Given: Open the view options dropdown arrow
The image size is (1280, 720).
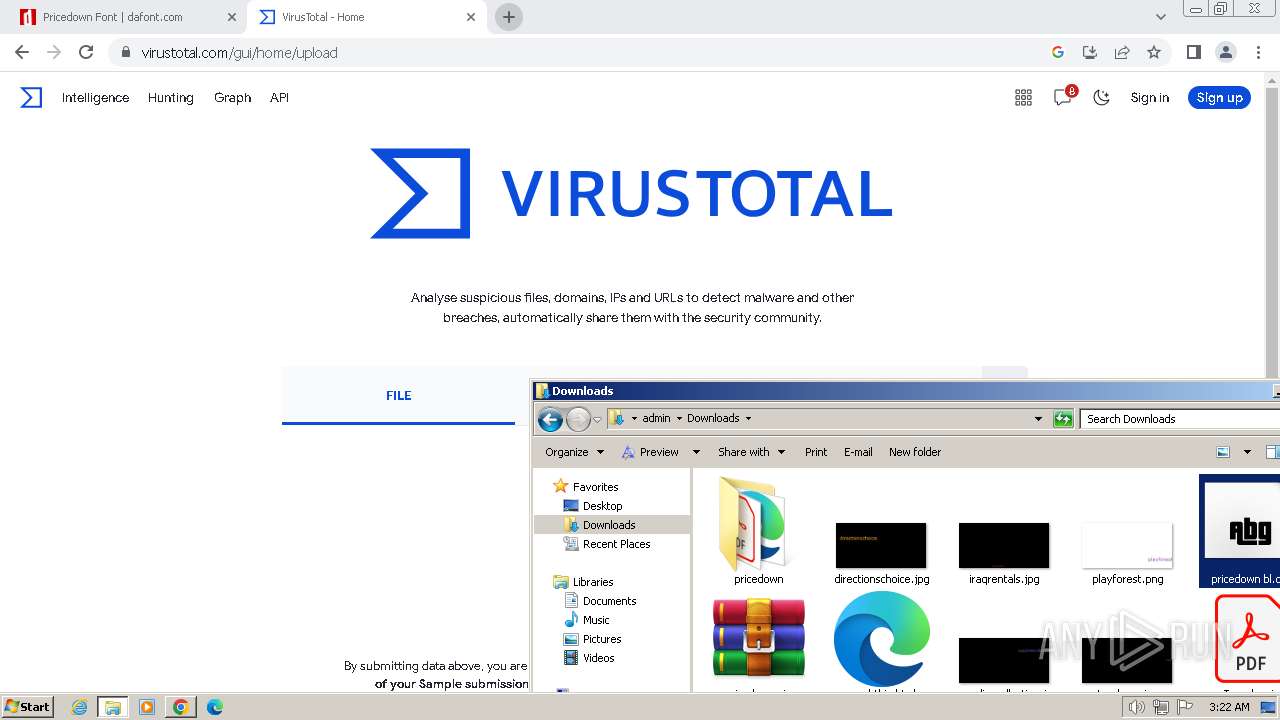Looking at the screenshot, I should [x=1247, y=452].
